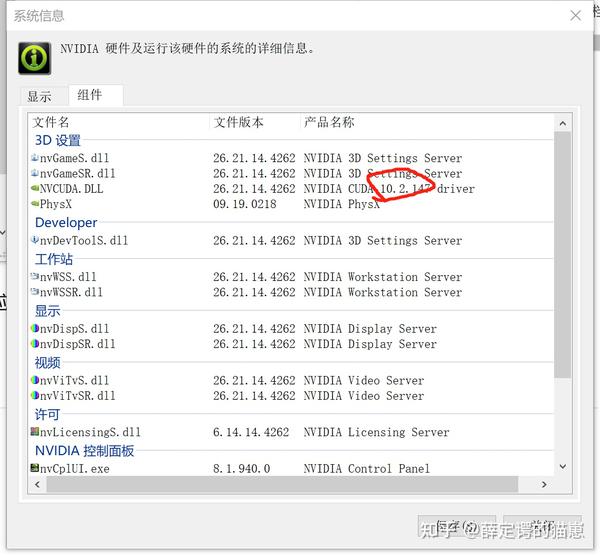Screen dimensions: 600x555
Task: Sort by the 文件版本 column header
Action: click(238, 122)
